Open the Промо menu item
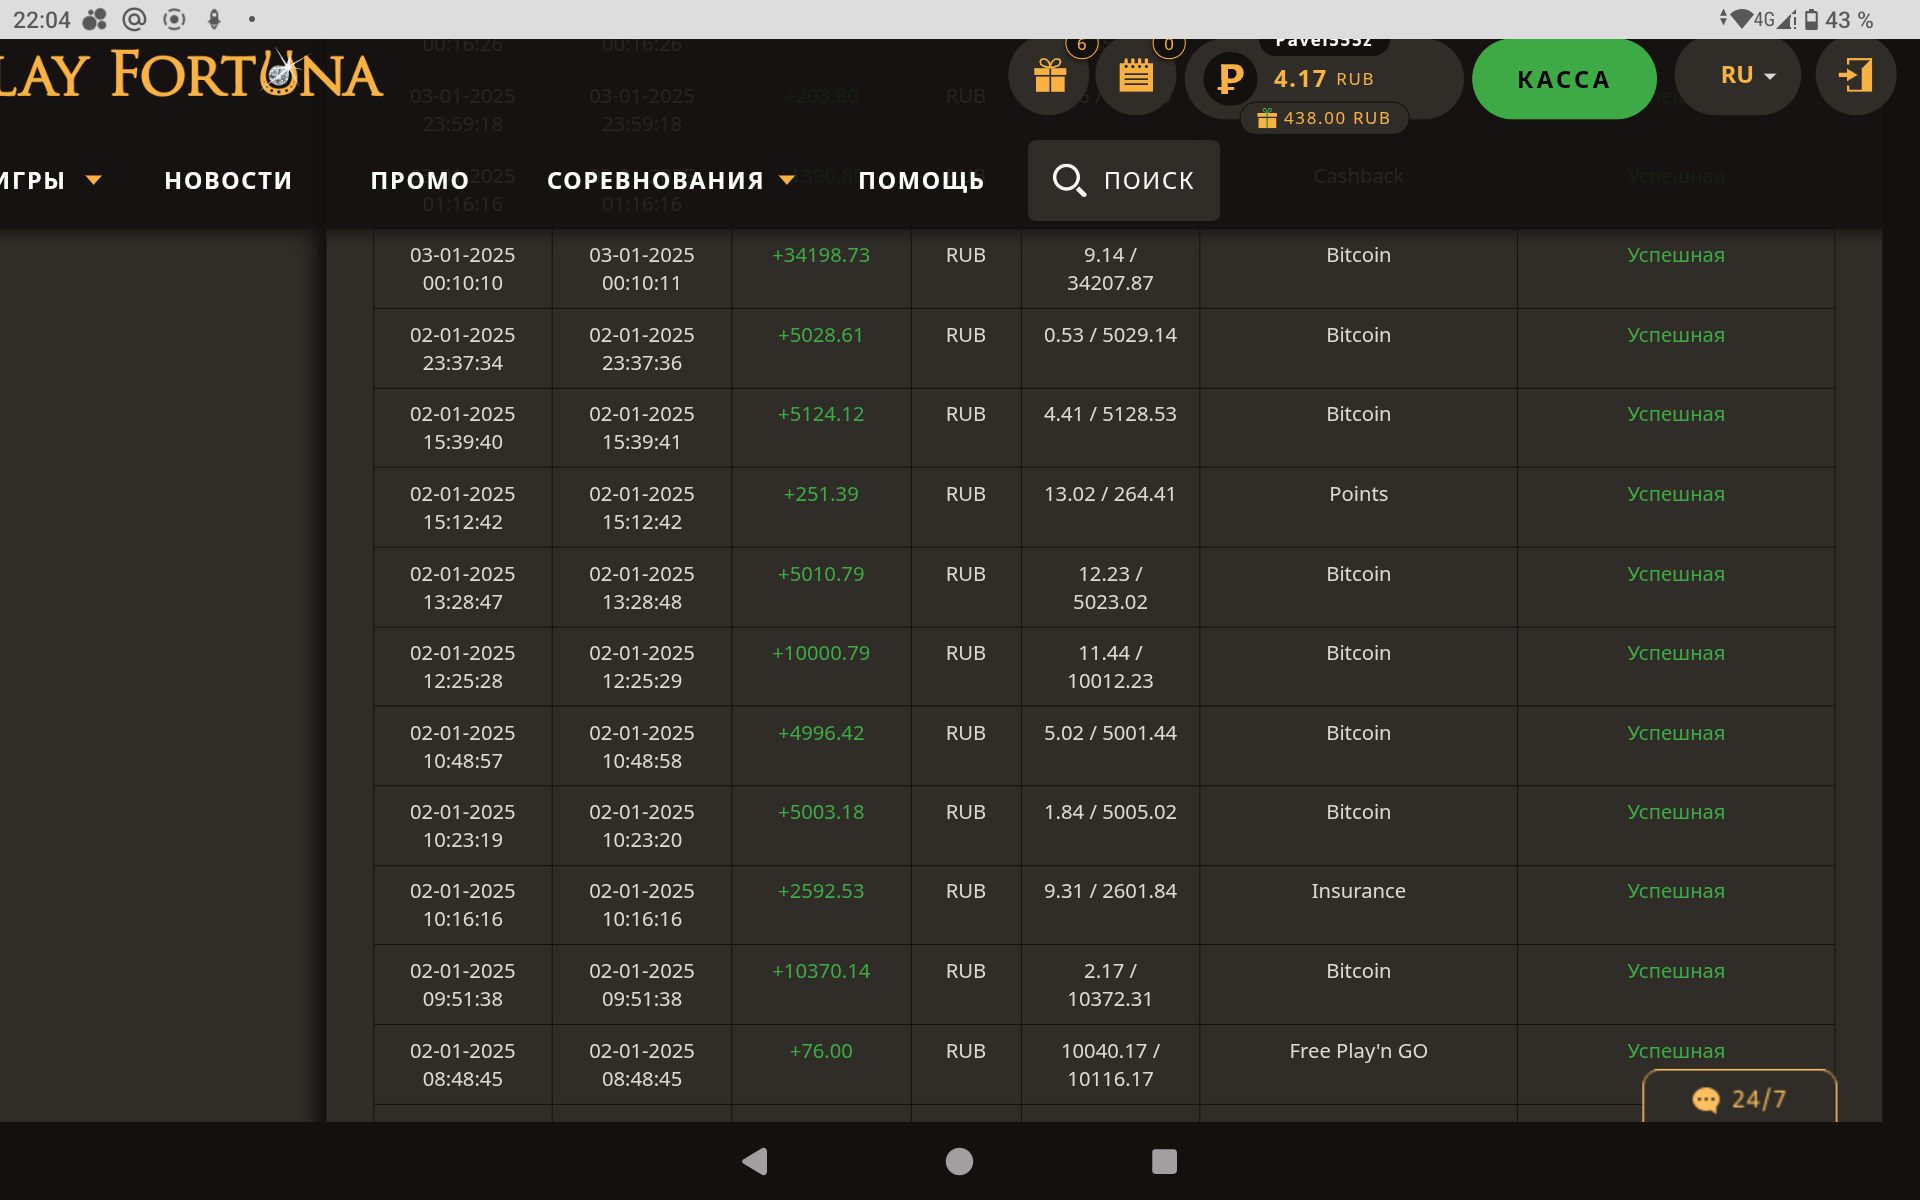 (x=420, y=180)
